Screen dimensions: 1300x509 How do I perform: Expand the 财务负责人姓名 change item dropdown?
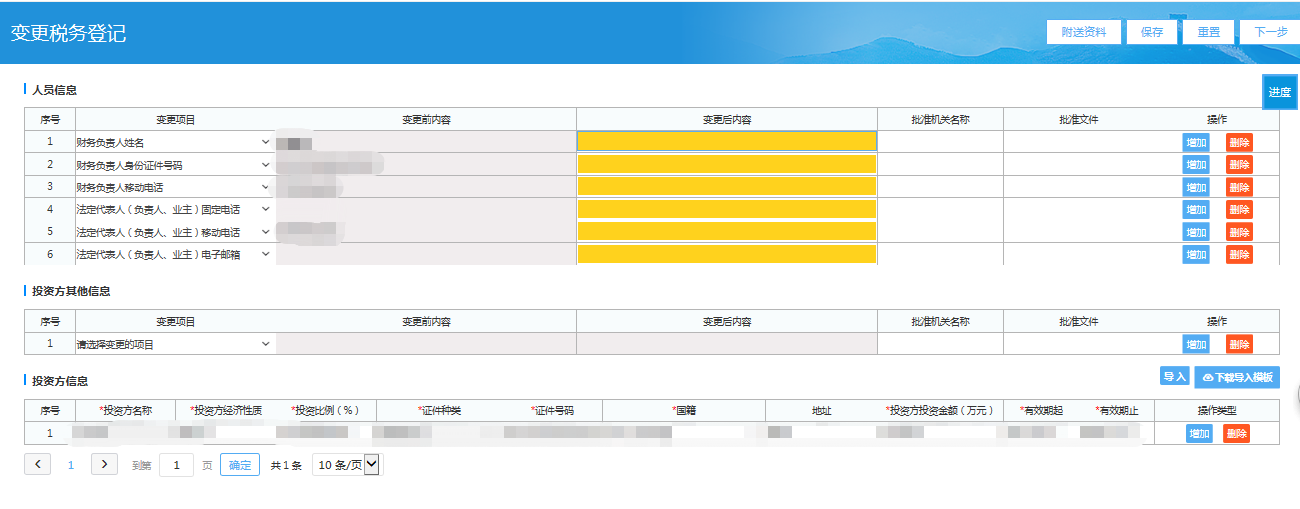(265, 142)
